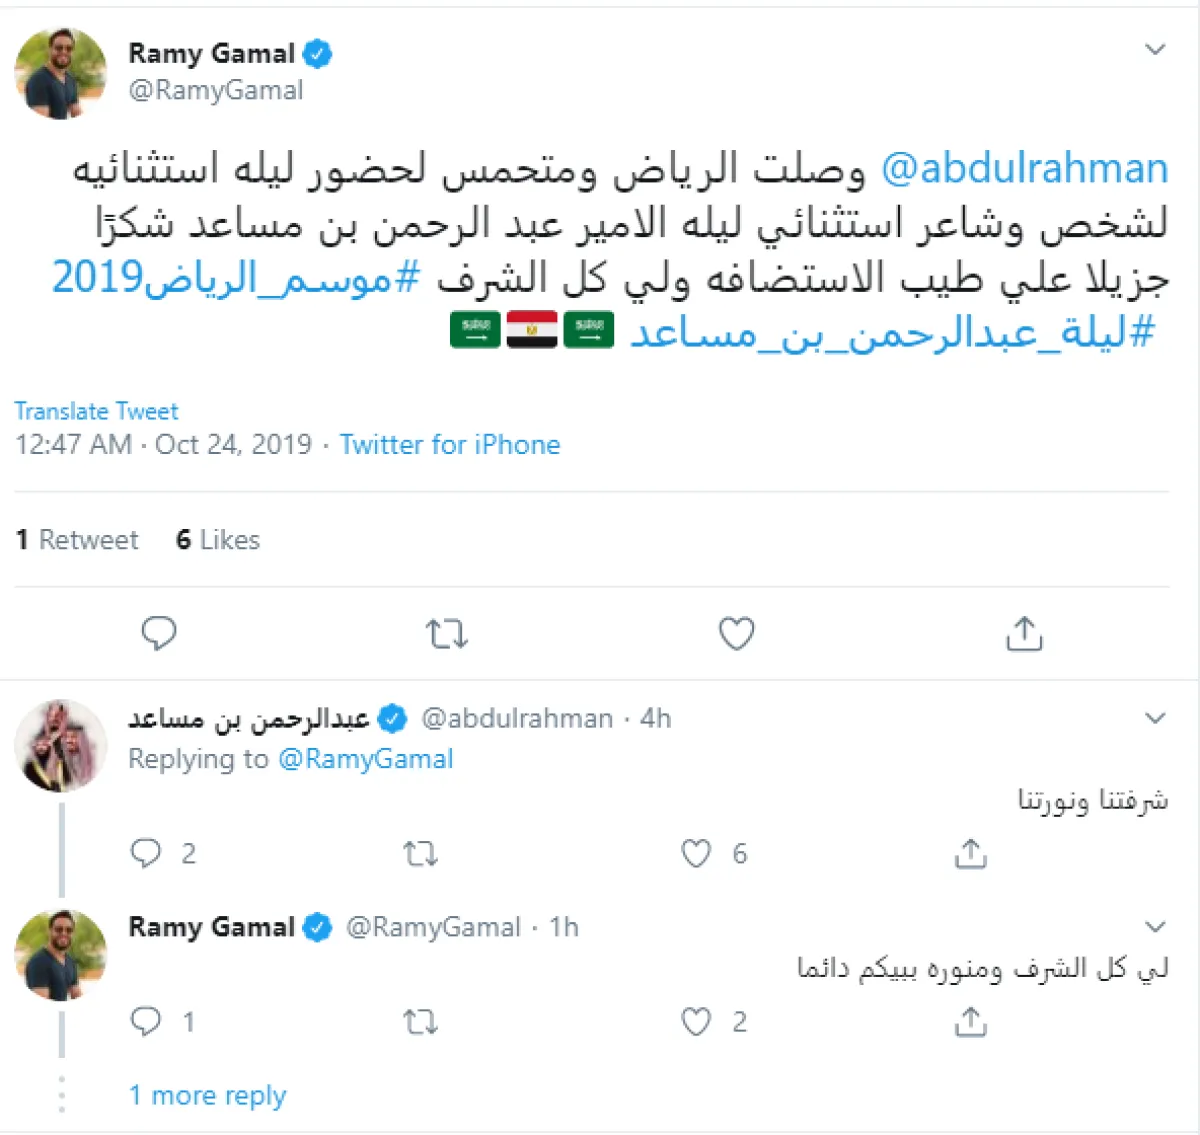Reply to @abdulrahman's reply tweet
Screen dimensions: 1200x1135
pos(146,853)
